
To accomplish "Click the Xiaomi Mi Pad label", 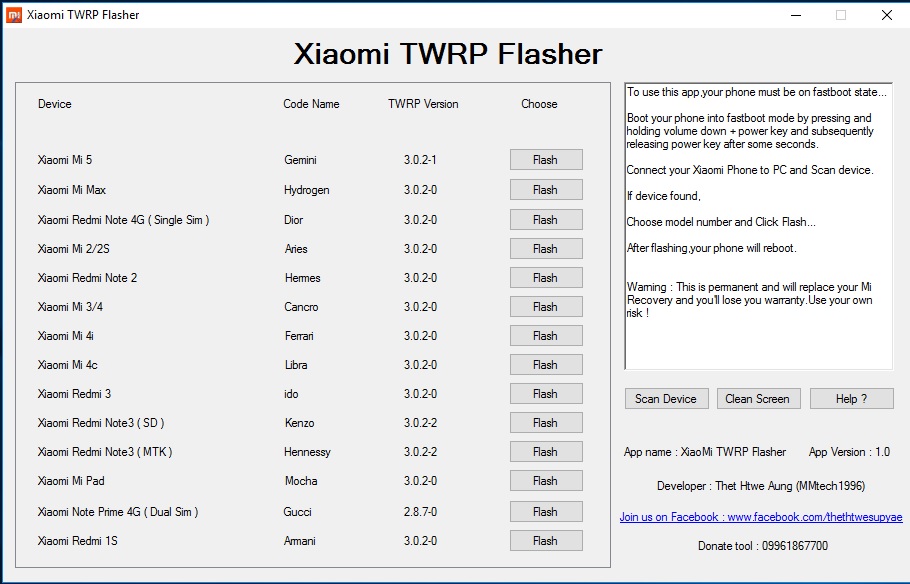I will [x=71, y=481].
